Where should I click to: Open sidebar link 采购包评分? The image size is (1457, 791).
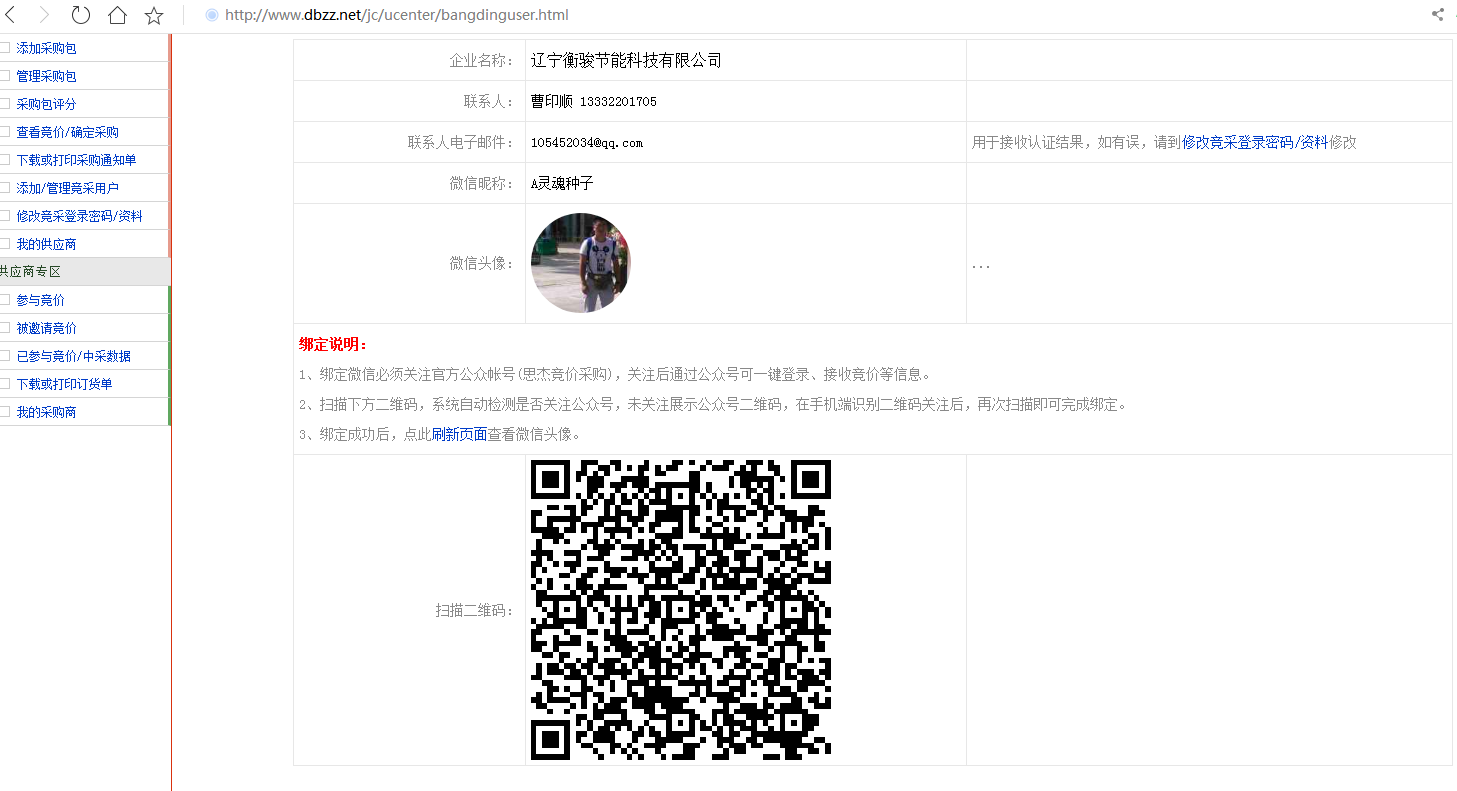46,104
